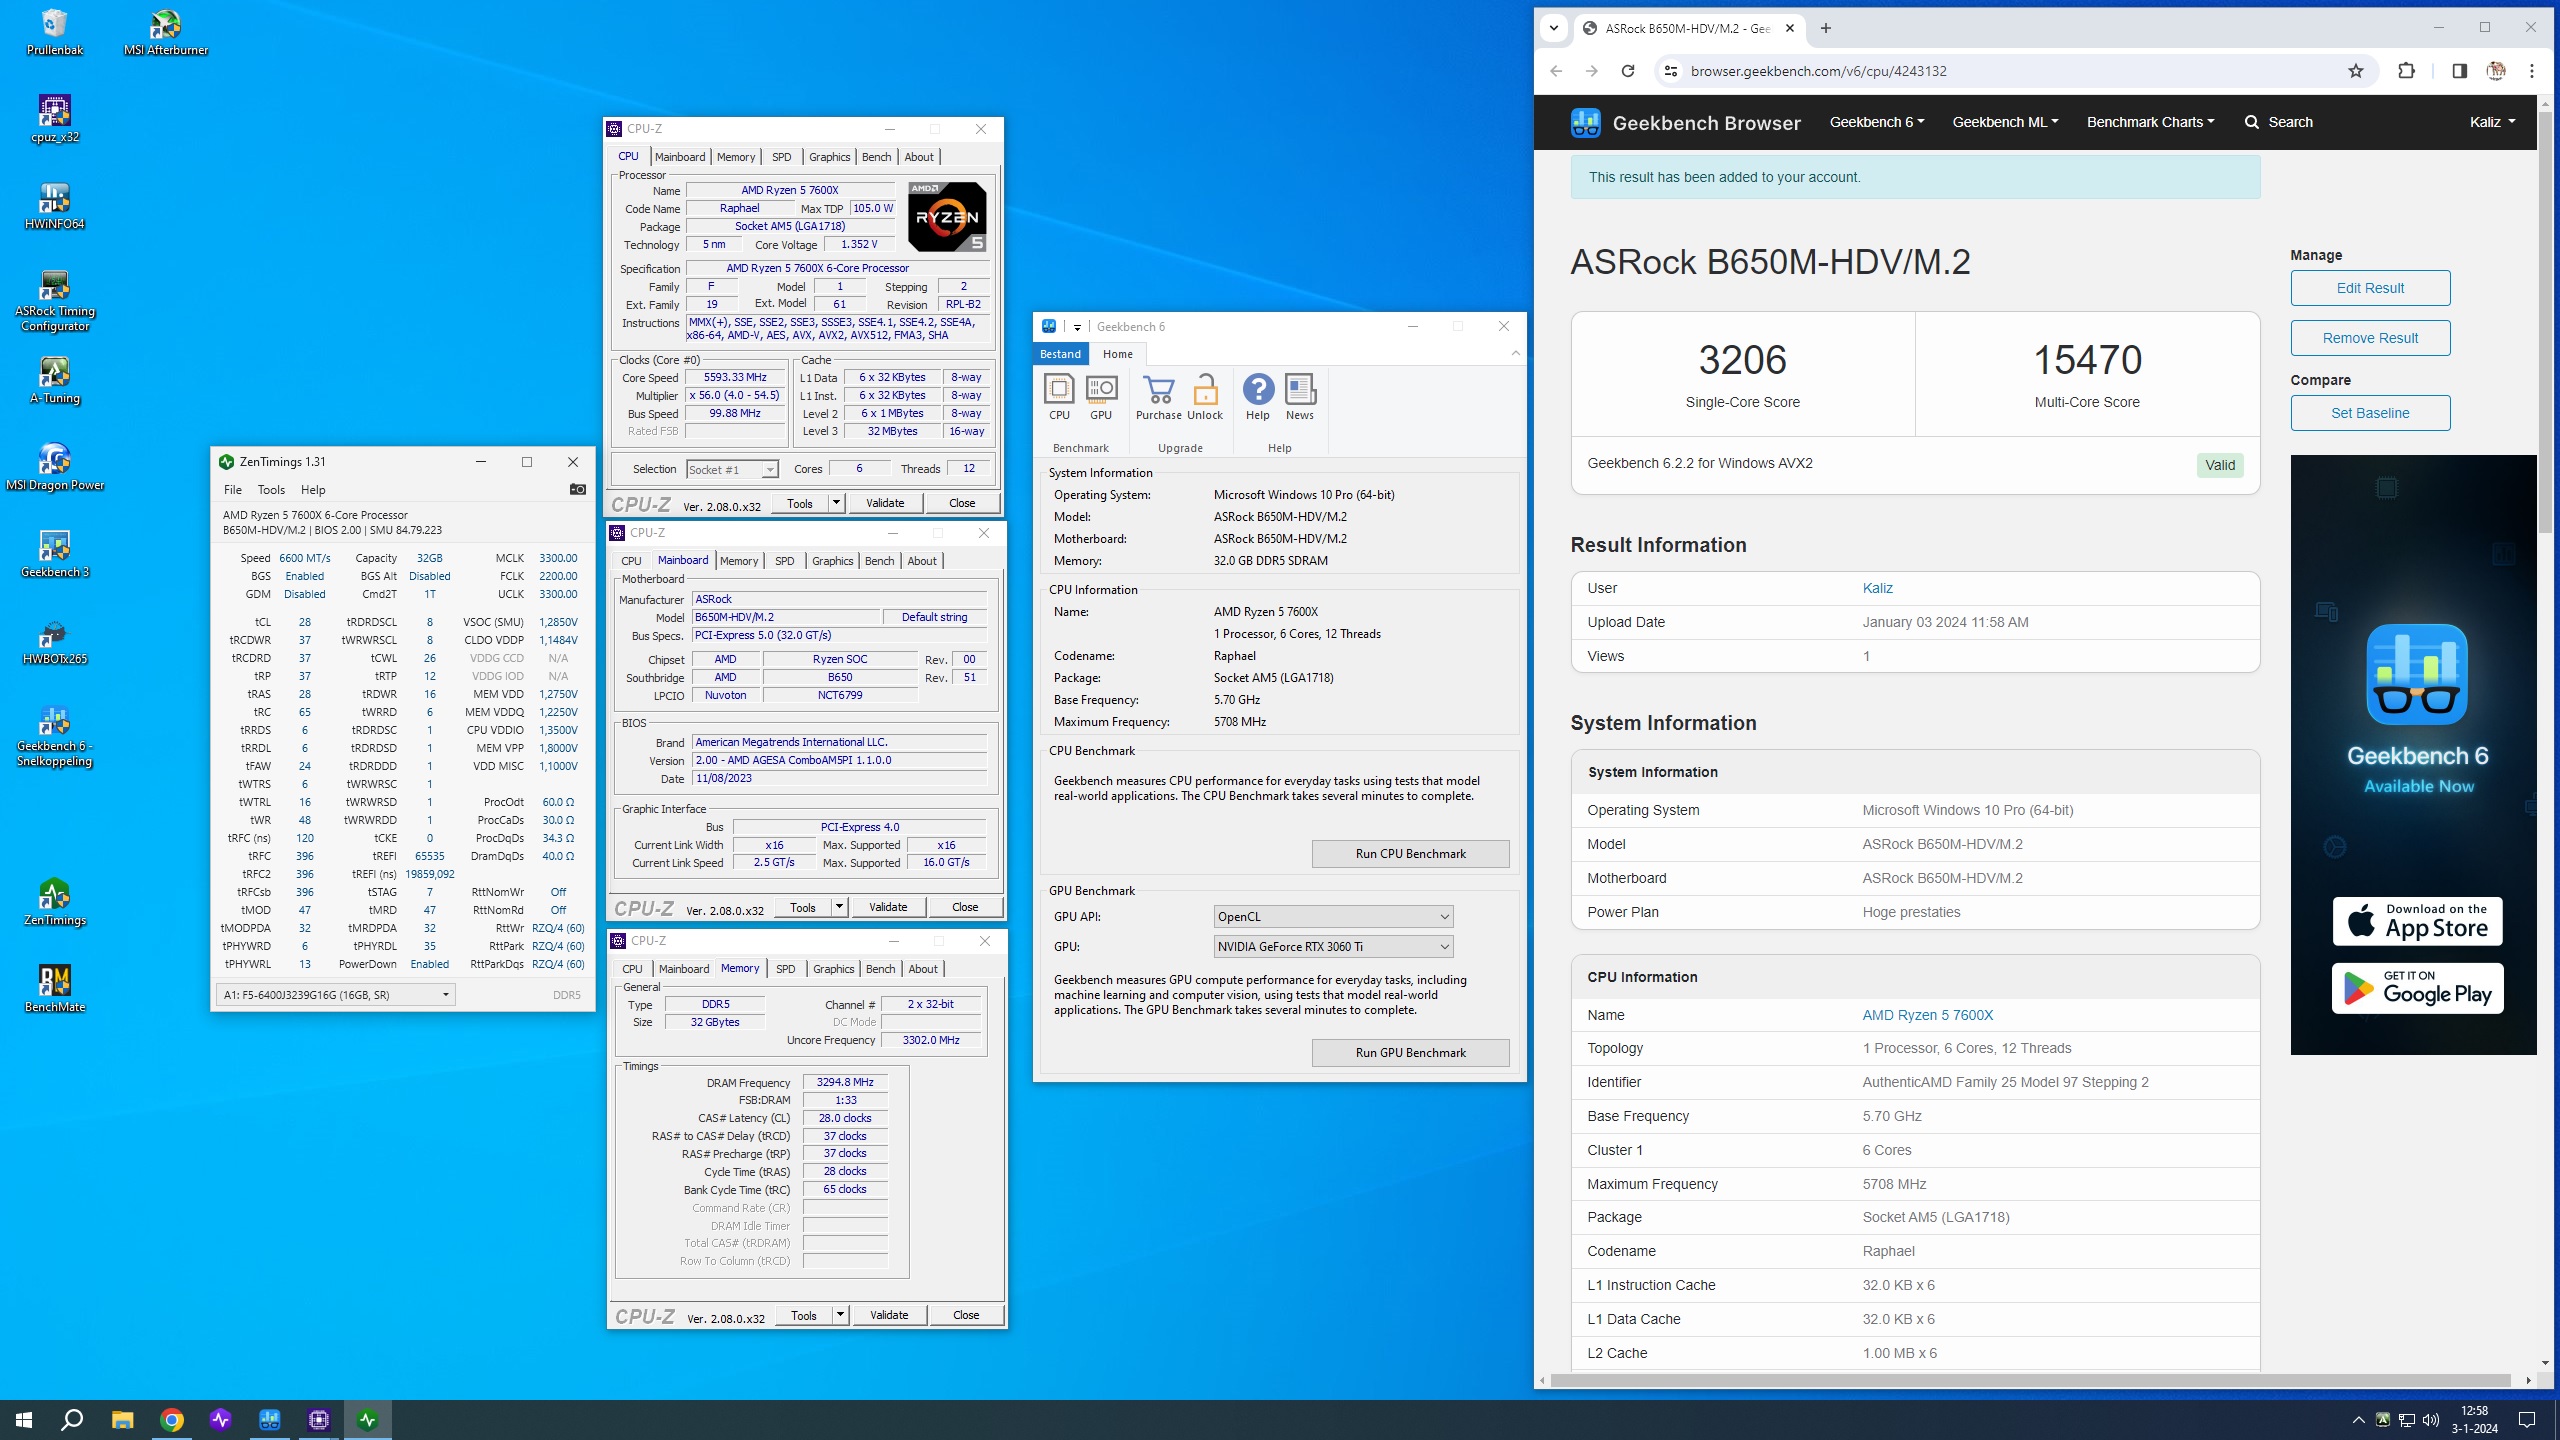
Task: Open ZenTimings memory module dropdown
Action: click(336, 995)
